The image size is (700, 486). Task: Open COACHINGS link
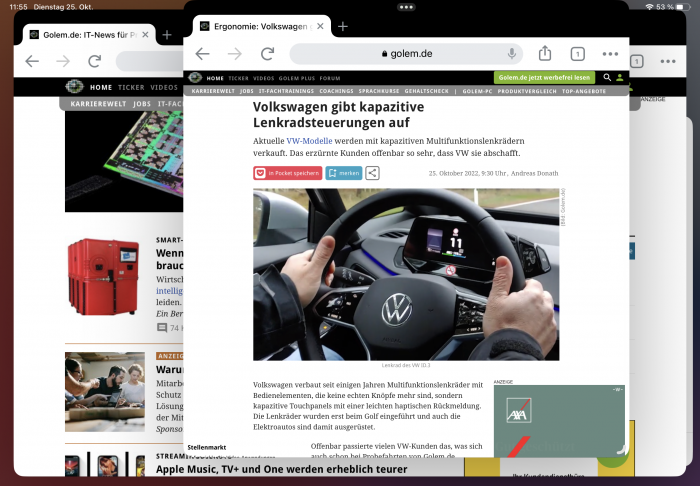pos(336,91)
